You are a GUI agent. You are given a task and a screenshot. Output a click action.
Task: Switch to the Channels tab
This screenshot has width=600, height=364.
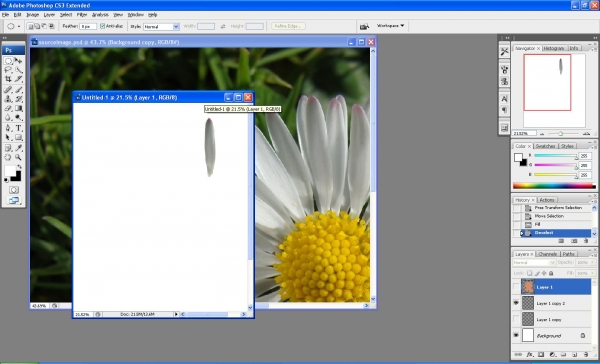(548, 254)
